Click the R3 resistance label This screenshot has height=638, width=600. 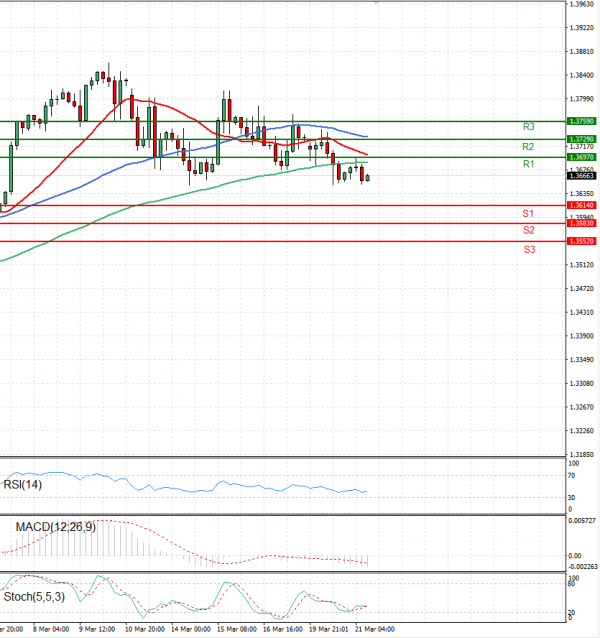tap(528, 127)
